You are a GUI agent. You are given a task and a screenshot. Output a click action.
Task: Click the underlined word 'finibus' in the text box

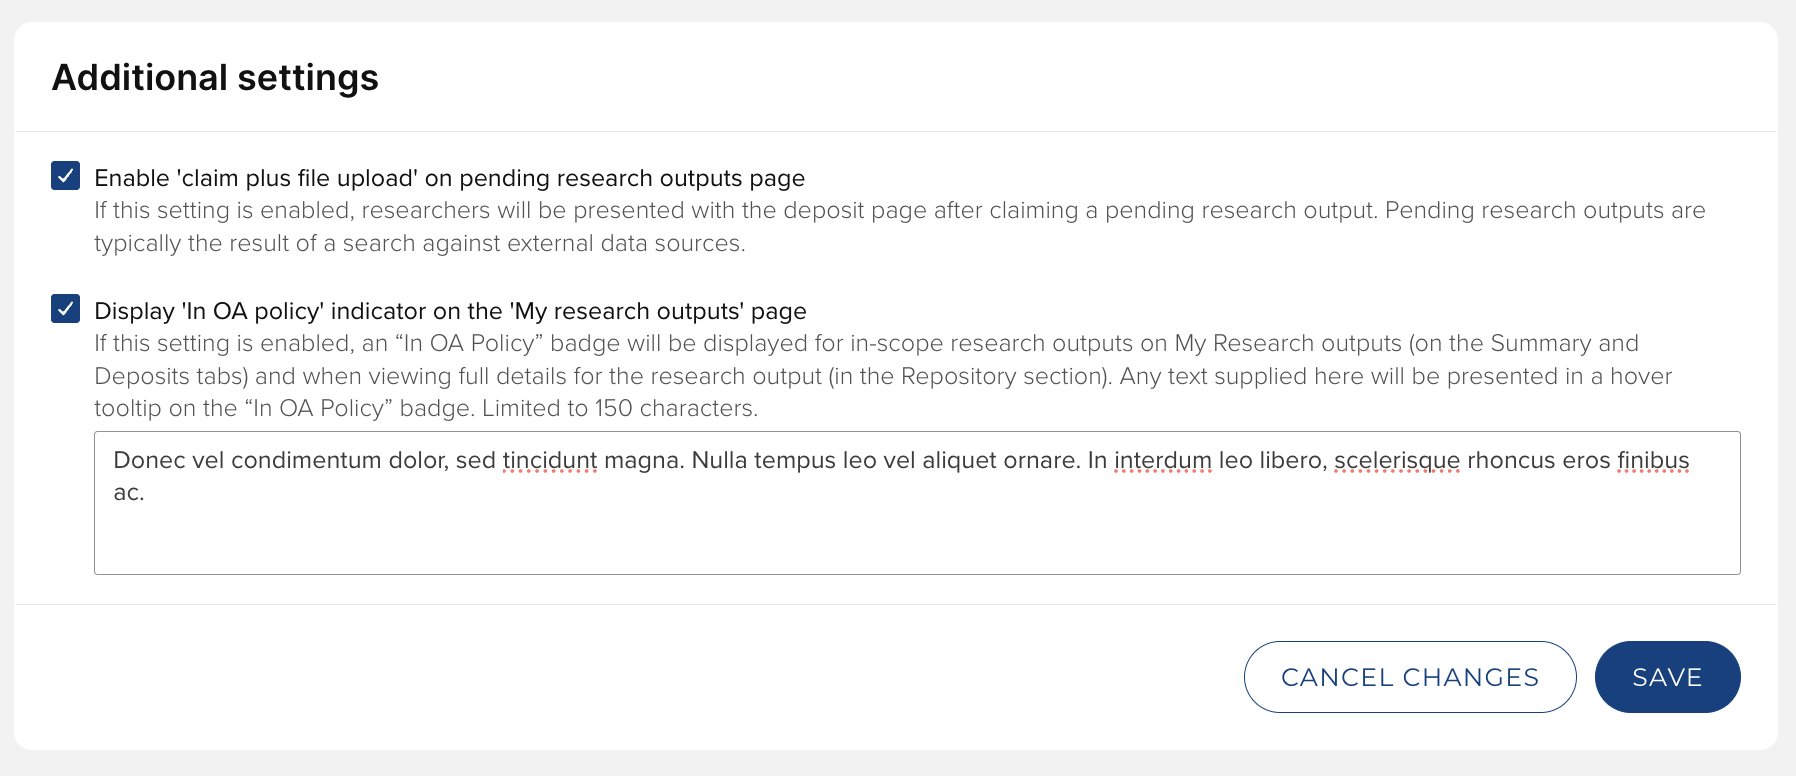(x=1652, y=461)
